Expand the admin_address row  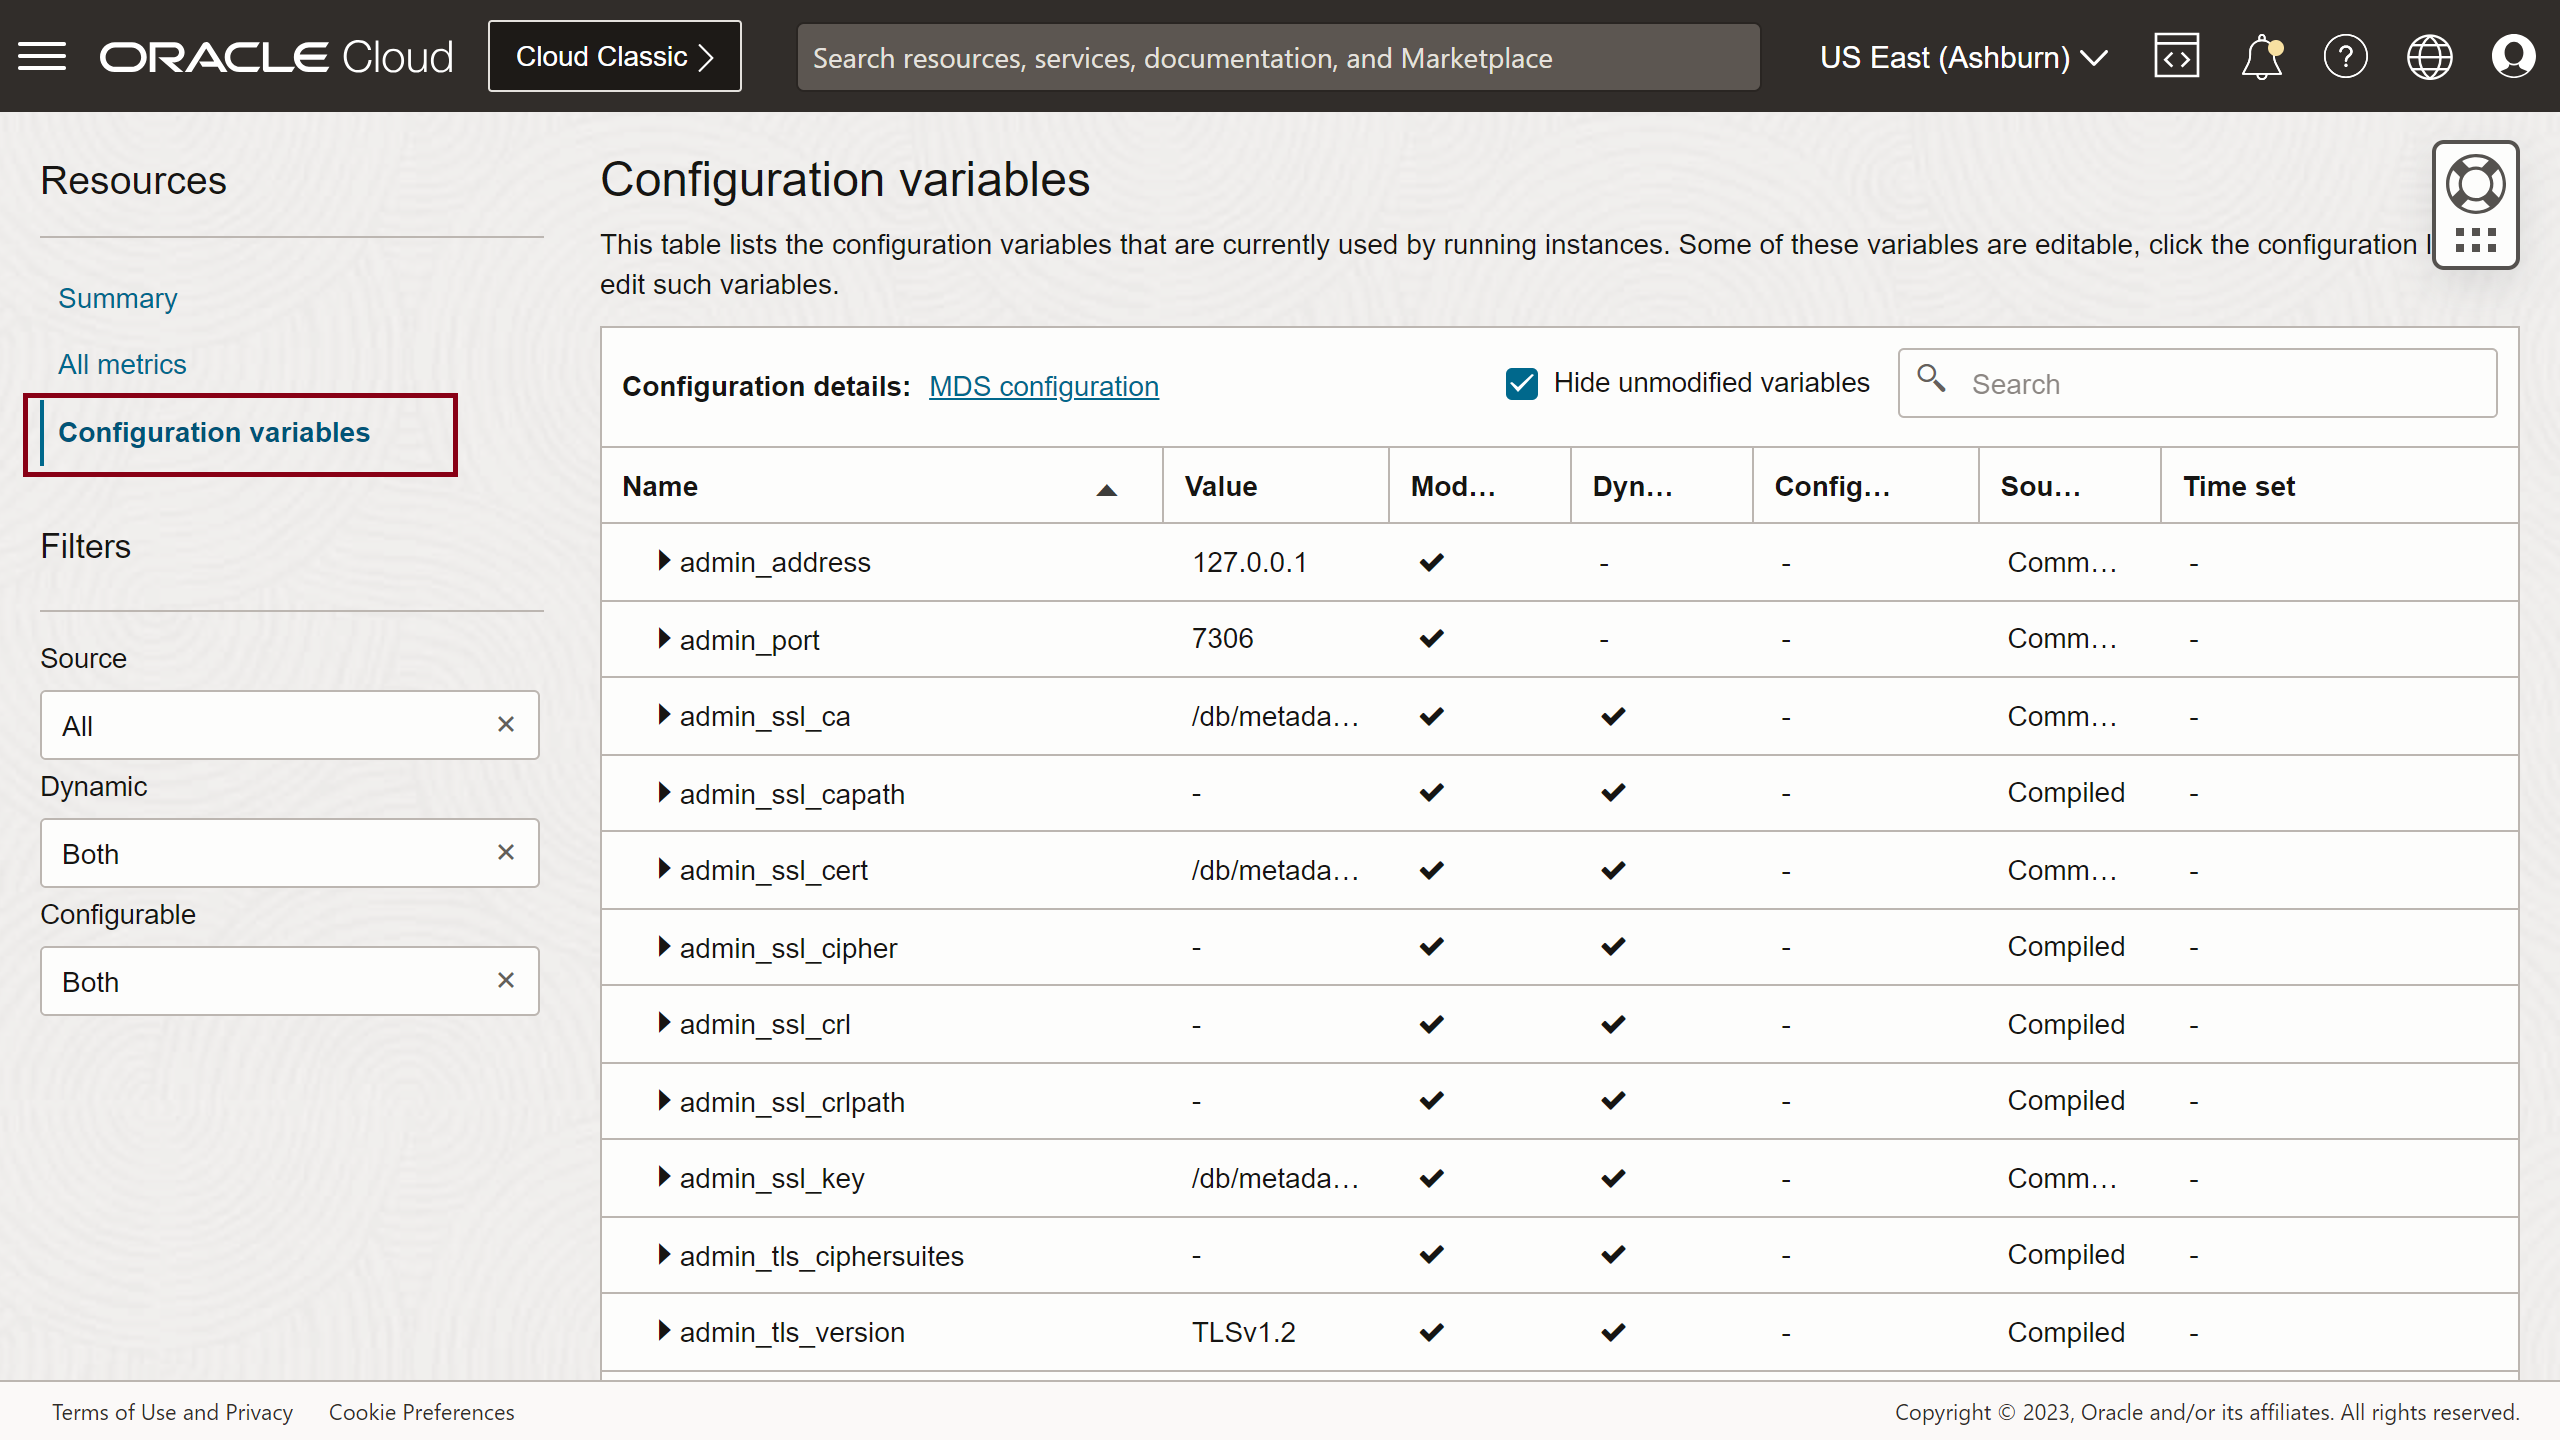click(x=663, y=561)
